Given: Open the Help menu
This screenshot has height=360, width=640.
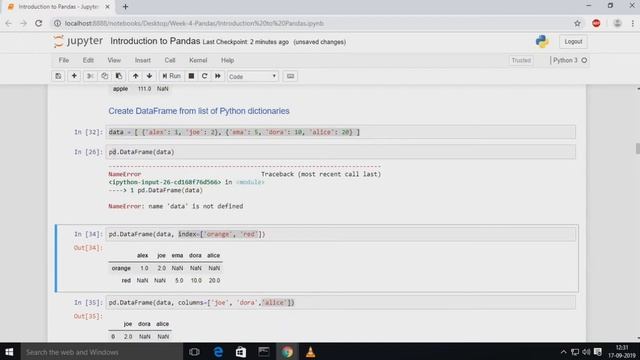Looking at the screenshot, I should pyautogui.click(x=227, y=60).
